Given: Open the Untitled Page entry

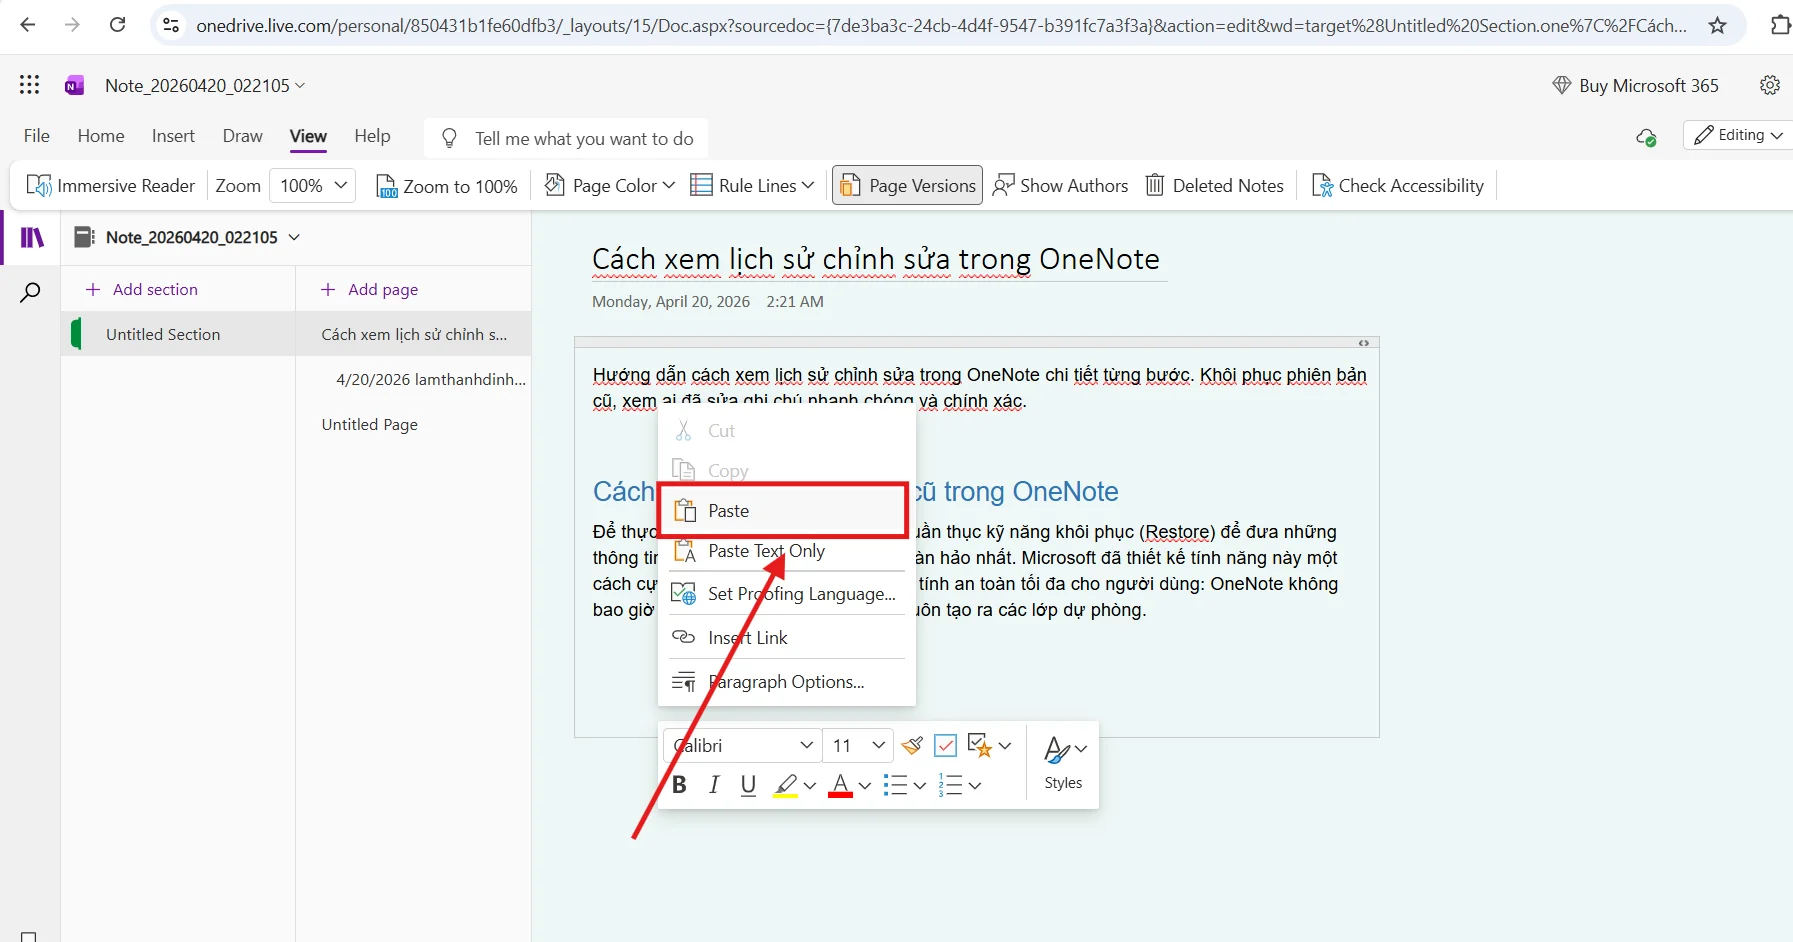Looking at the screenshot, I should tap(413, 424).
